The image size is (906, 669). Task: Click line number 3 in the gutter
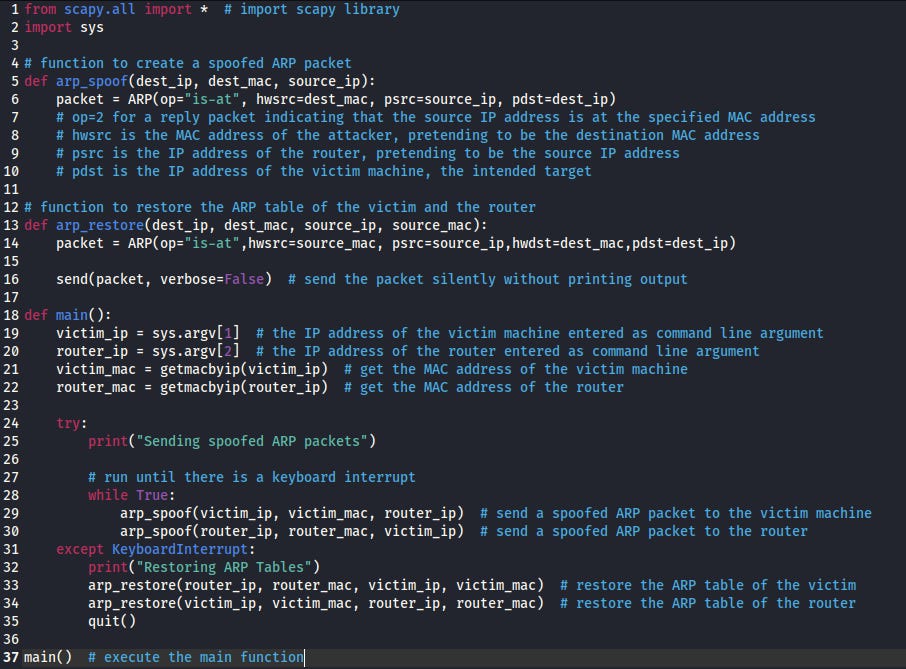click(14, 45)
